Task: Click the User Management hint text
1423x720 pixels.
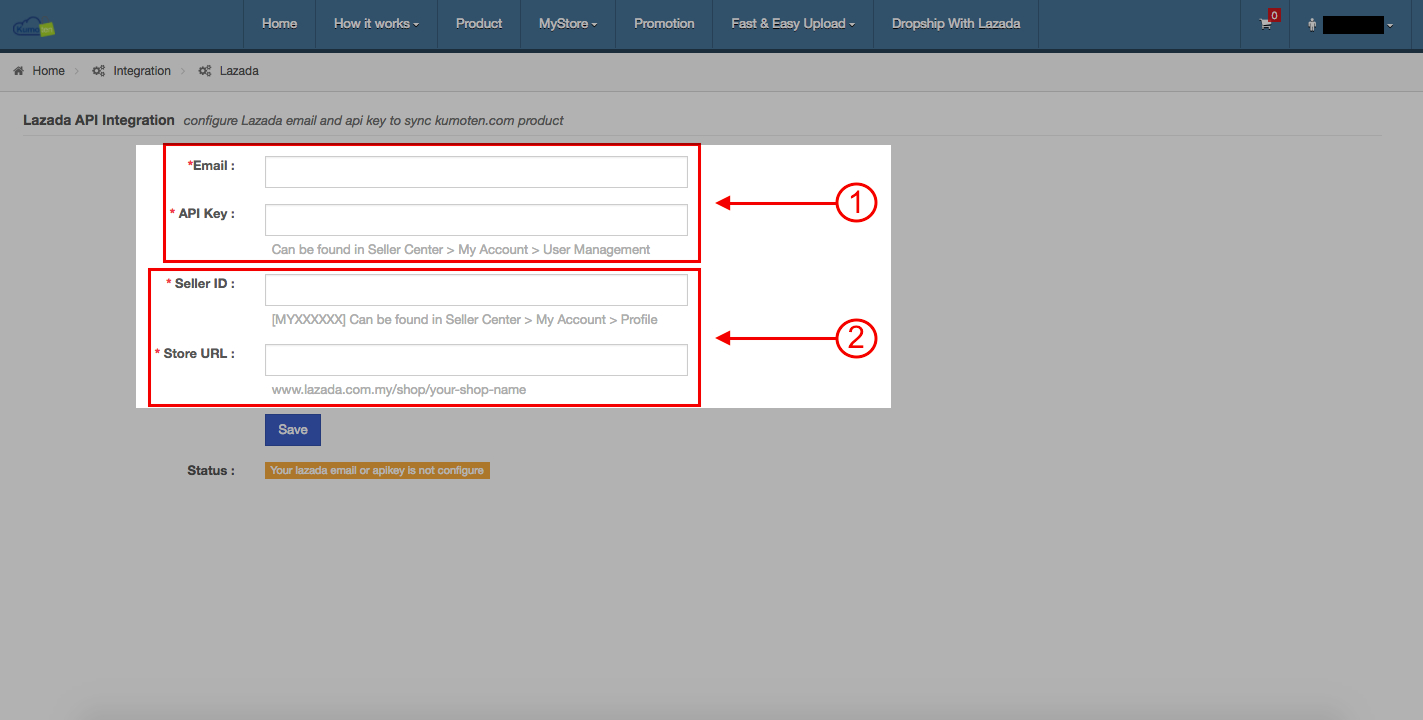Action: pyautogui.click(x=461, y=250)
